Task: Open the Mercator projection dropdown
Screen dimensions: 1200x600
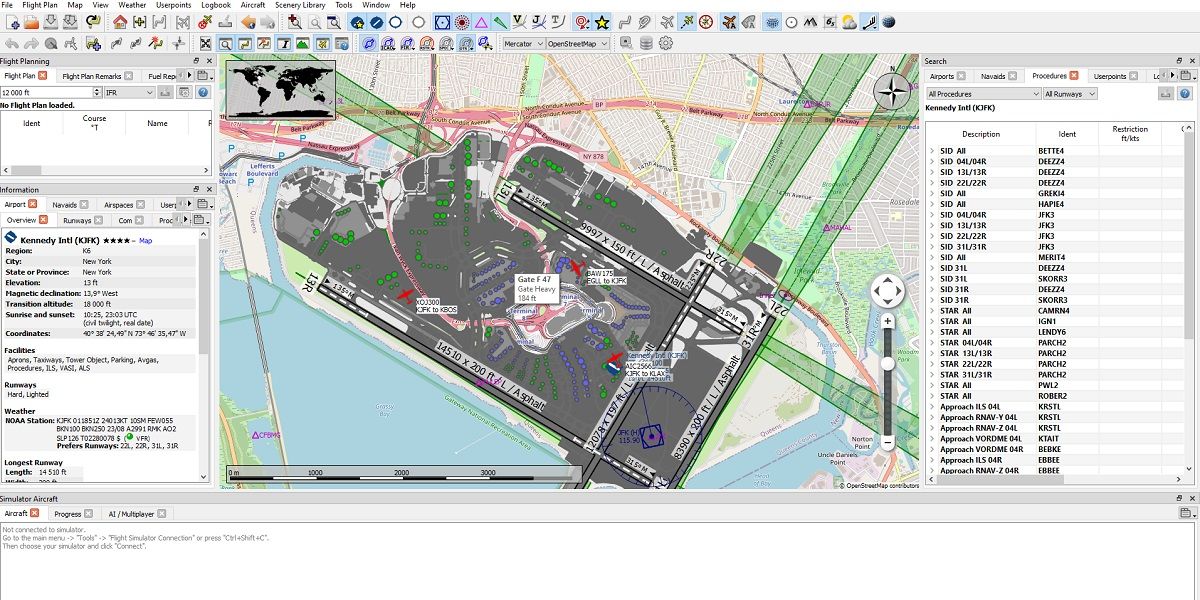Action: [523, 44]
